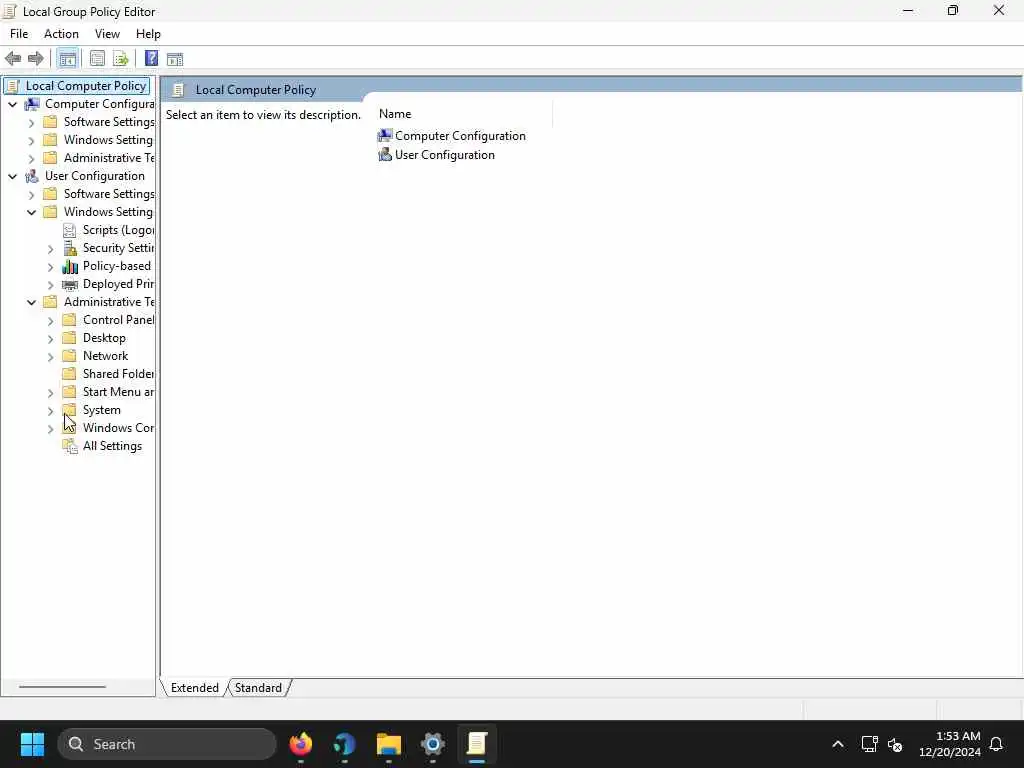Collapse Windows Settings under User Configuration
Viewport: 1024px width, 768px height.
click(x=31, y=212)
